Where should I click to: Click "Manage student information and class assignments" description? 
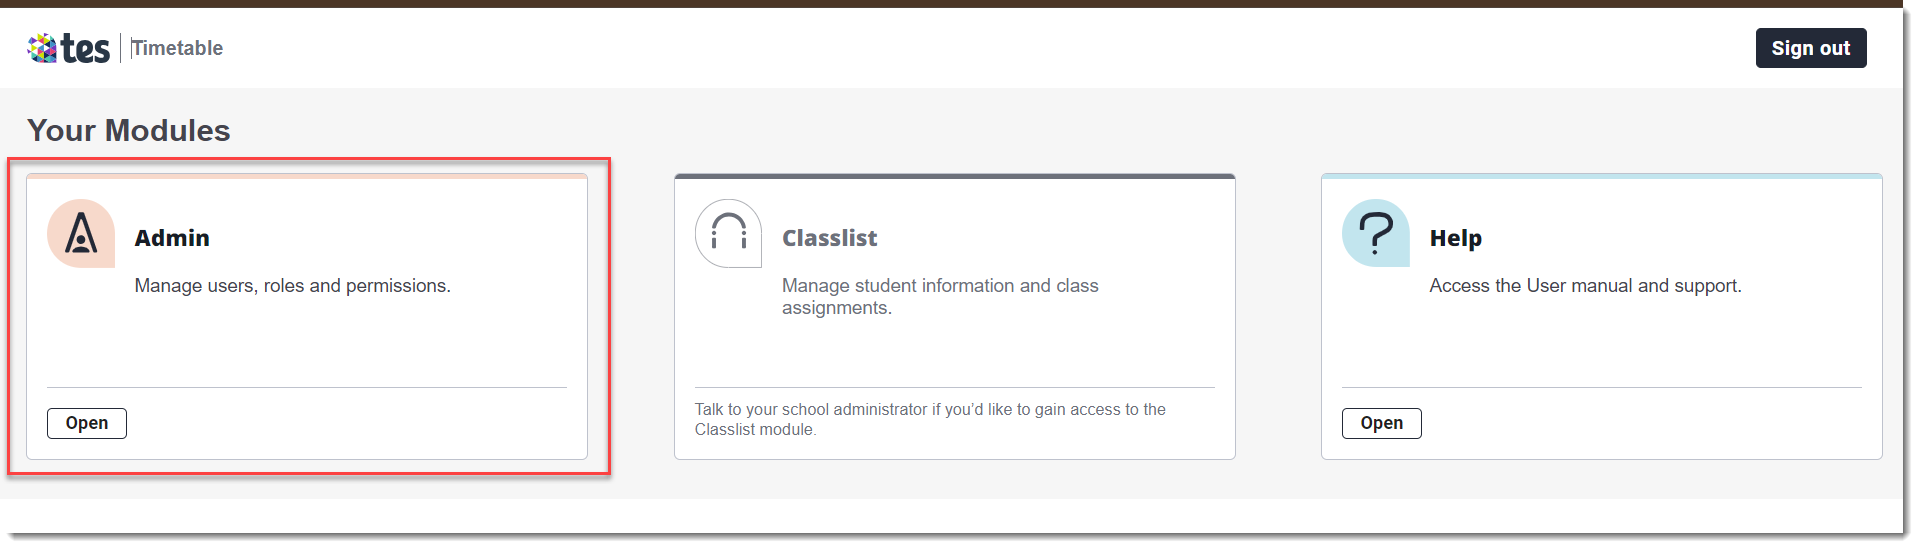click(940, 297)
